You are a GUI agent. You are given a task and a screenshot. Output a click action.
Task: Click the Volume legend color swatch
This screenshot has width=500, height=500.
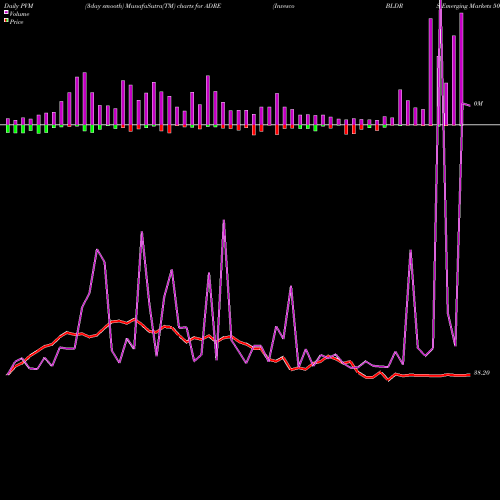pyautogui.click(x=6, y=13)
